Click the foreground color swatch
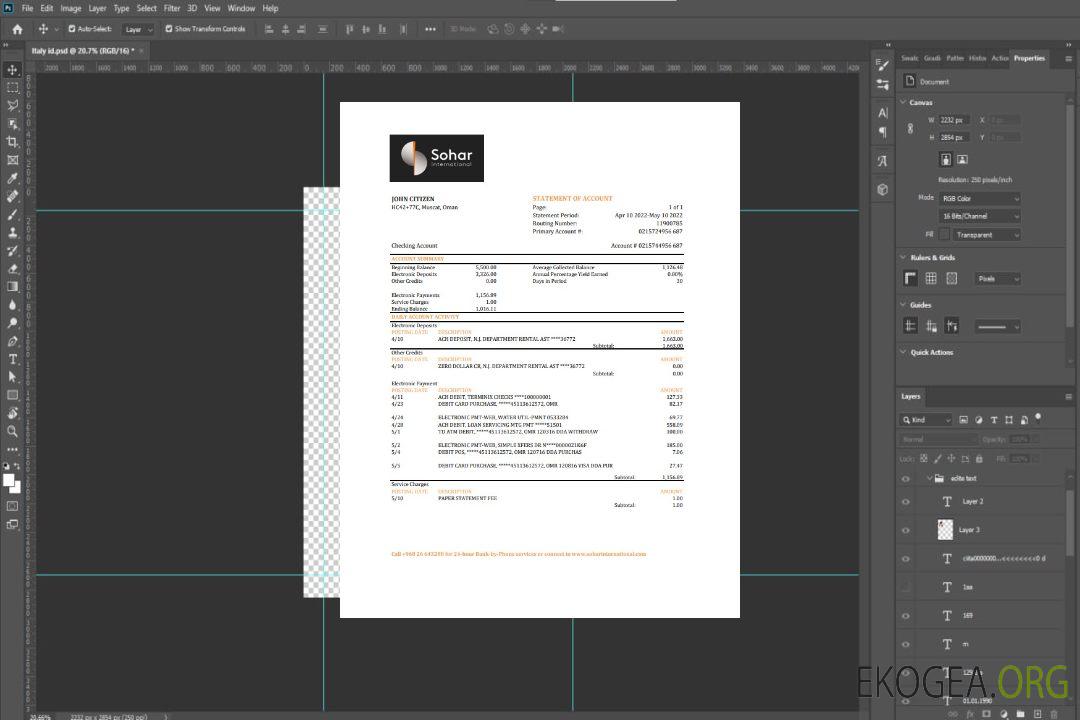Image resolution: width=1080 pixels, height=720 pixels. click(x=9, y=480)
